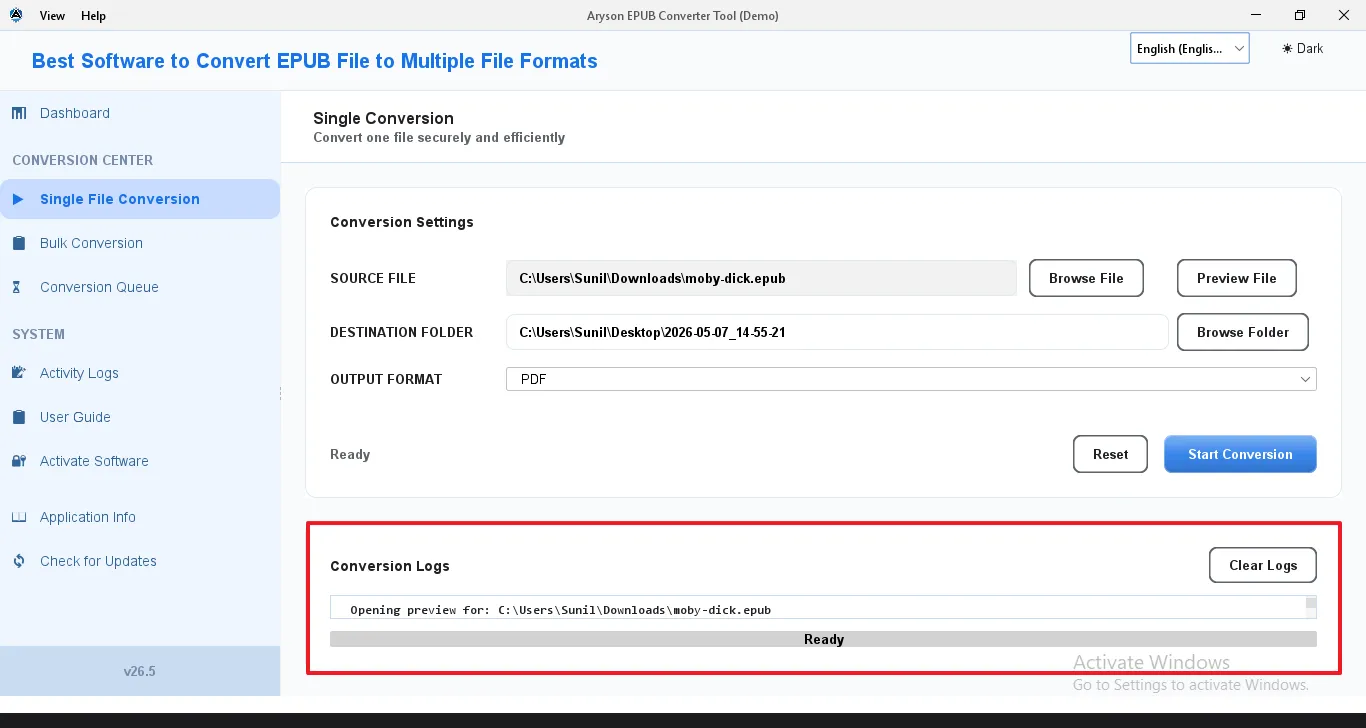Click the Conversion Logs vertical scrollbar
This screenshot has width=1366, height=728.
coord(1311,608)
